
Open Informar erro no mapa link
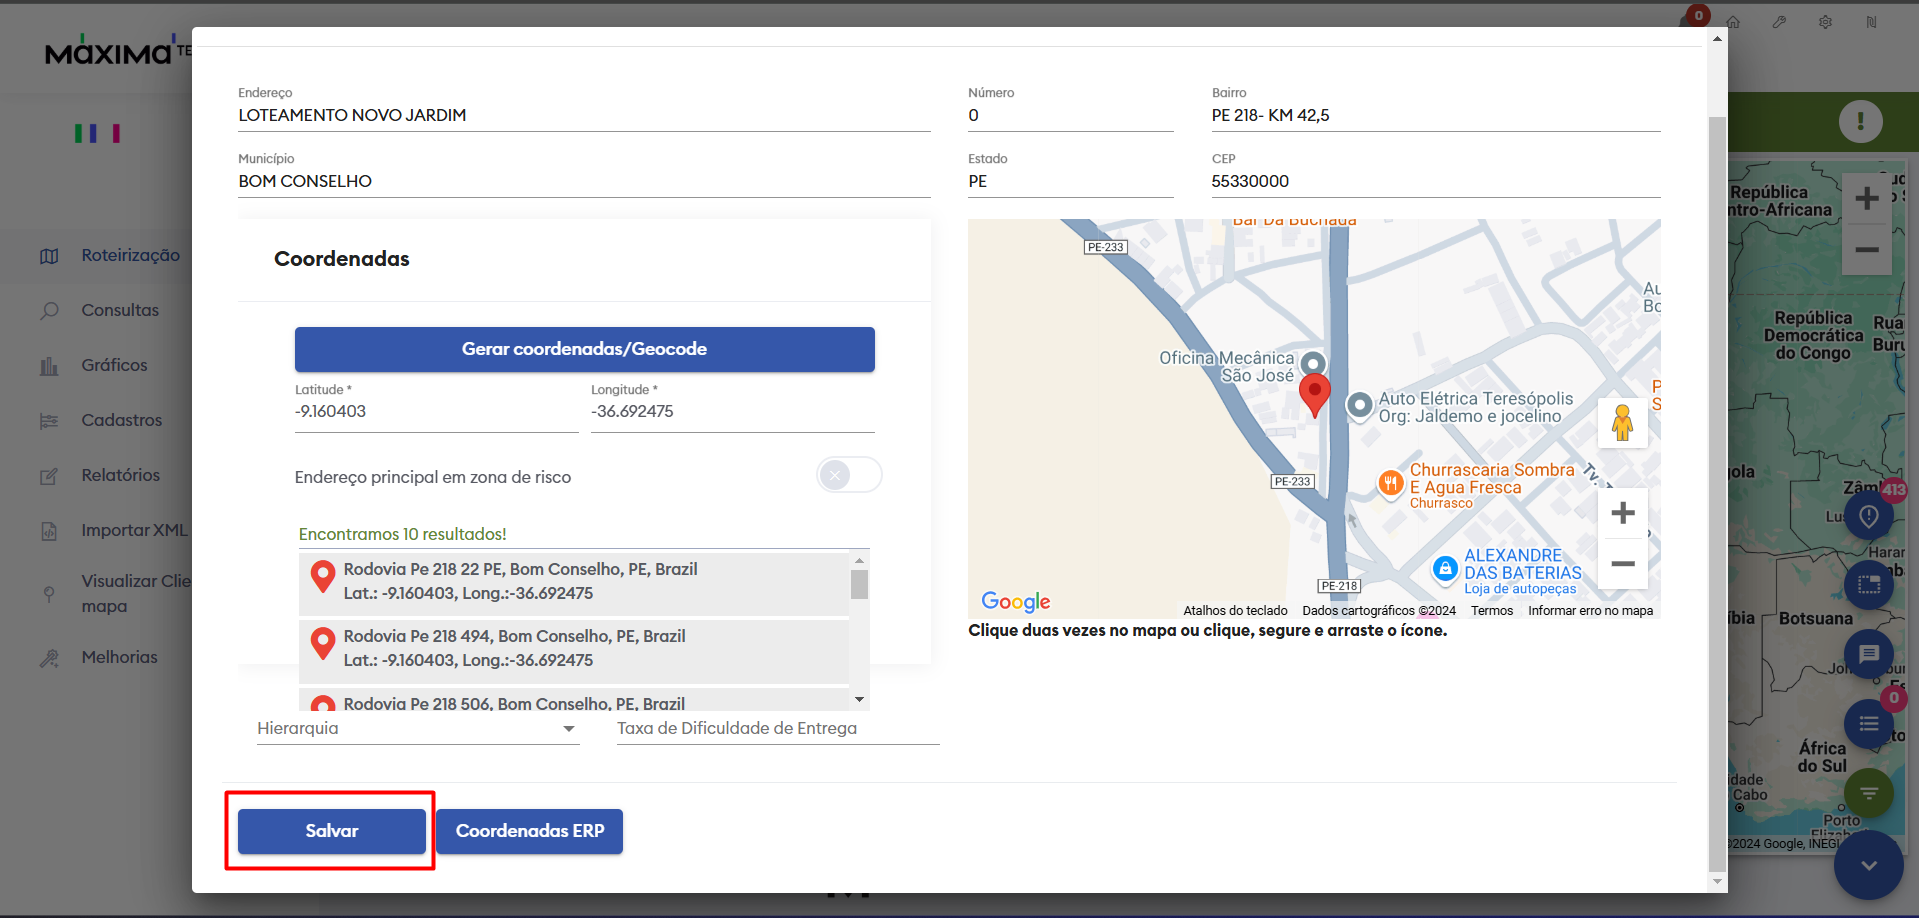pyautogui.click(x=1590, y=611)
